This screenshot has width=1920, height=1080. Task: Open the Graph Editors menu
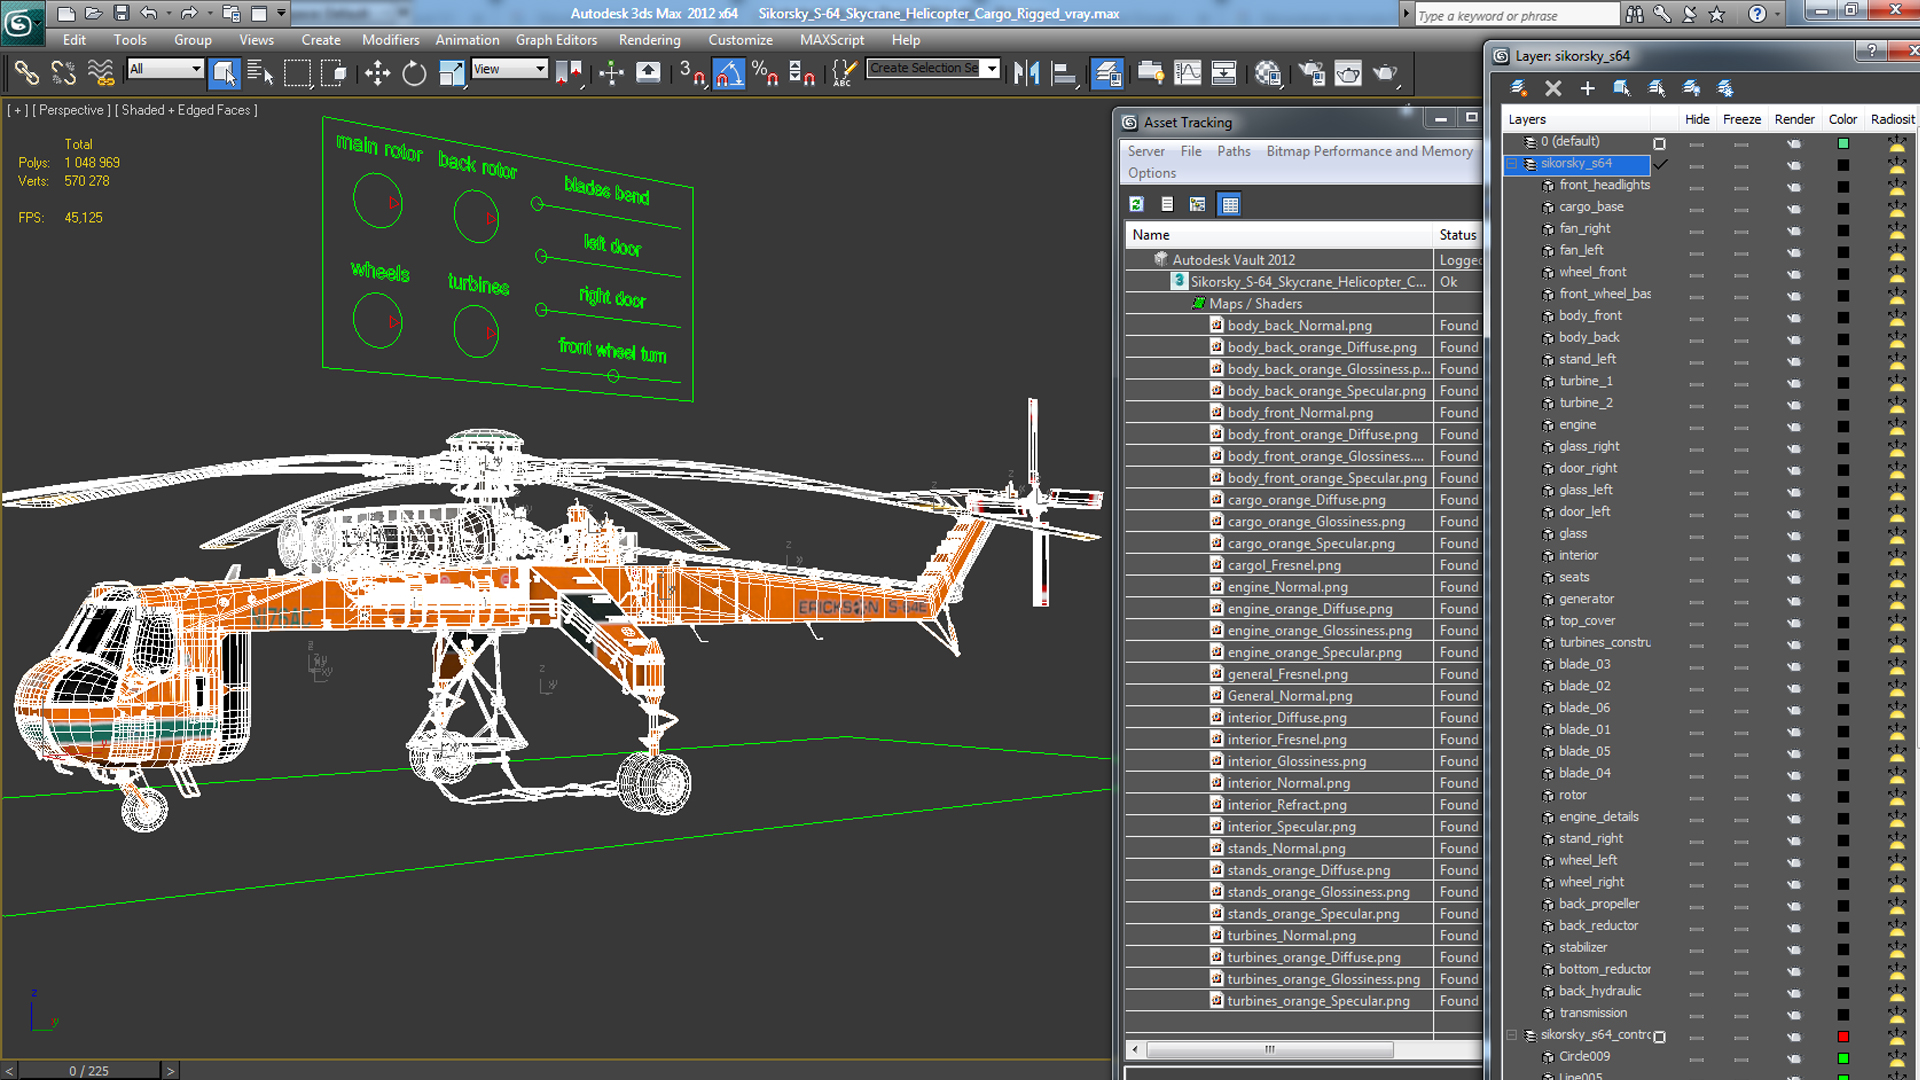pos(556,40)
